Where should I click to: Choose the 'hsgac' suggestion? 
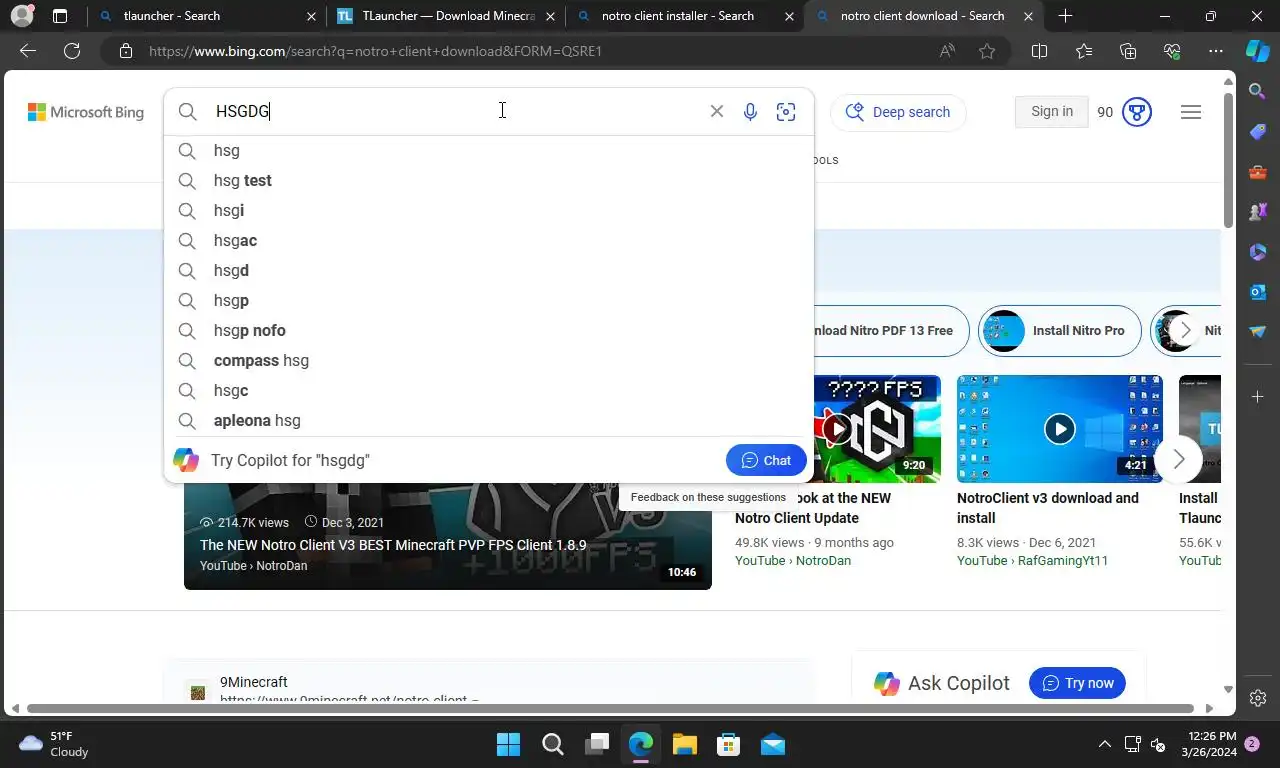[489, 240]
